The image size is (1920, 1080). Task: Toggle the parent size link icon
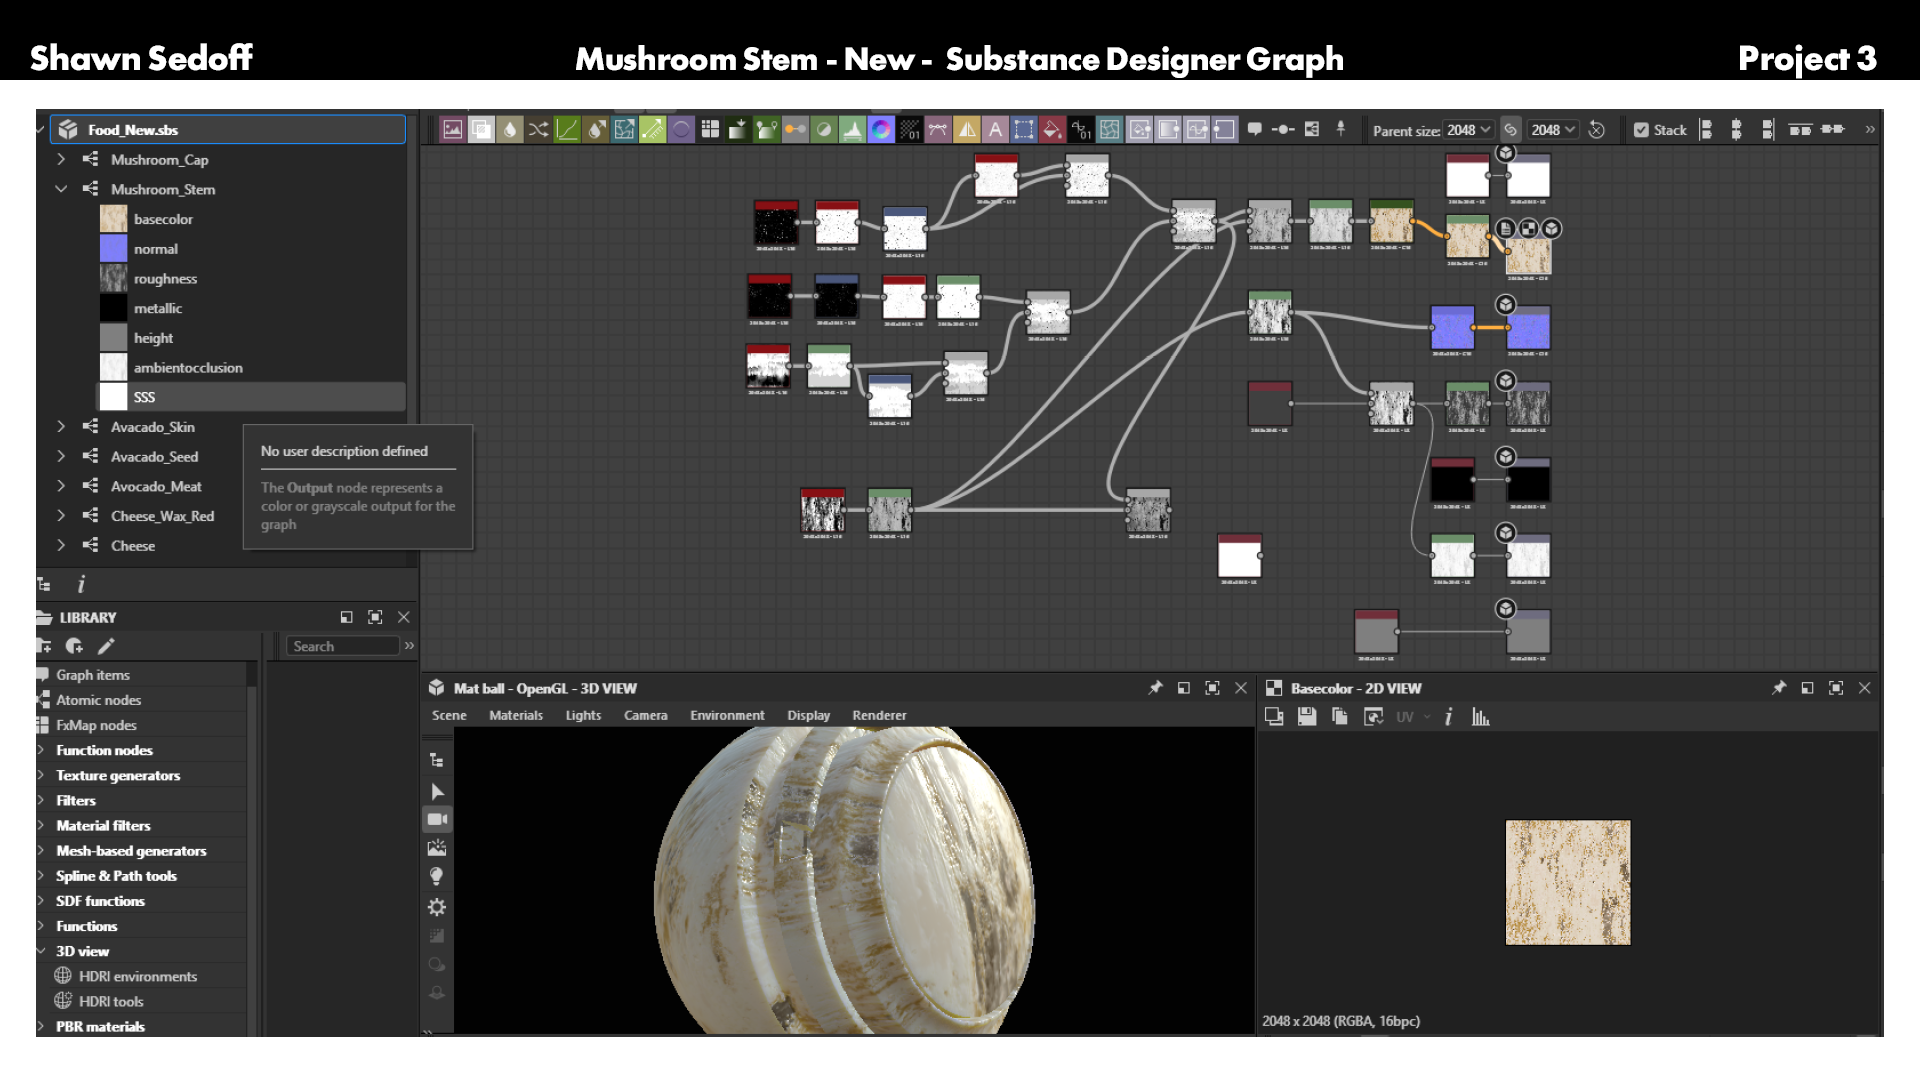pyautogui.click(x=1511, y=130)
